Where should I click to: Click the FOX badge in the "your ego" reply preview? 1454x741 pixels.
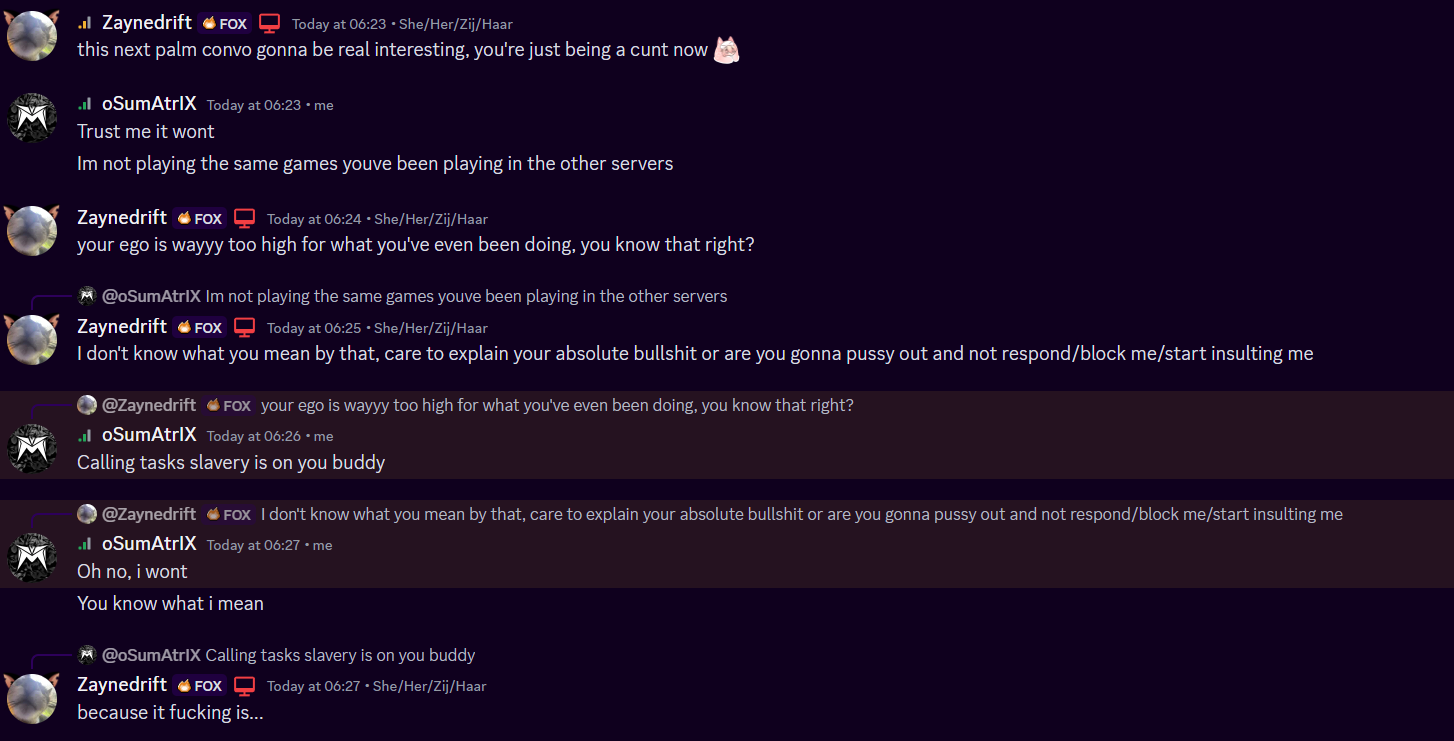229,405
